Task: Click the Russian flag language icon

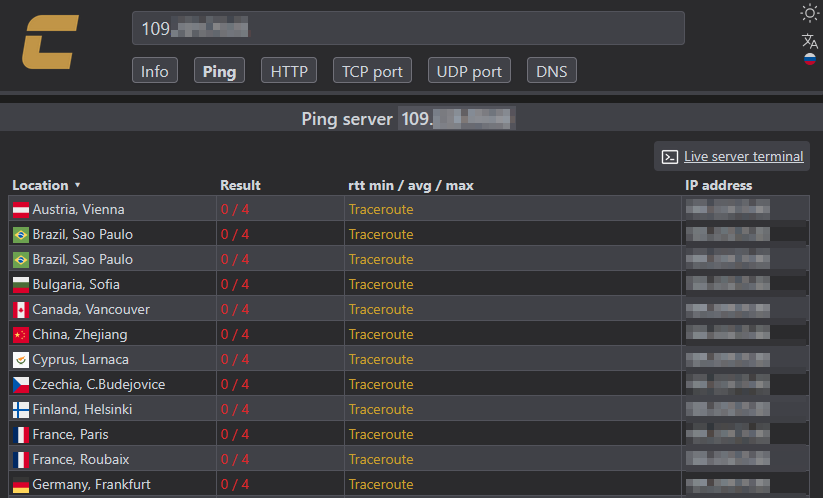Action: 810,60
